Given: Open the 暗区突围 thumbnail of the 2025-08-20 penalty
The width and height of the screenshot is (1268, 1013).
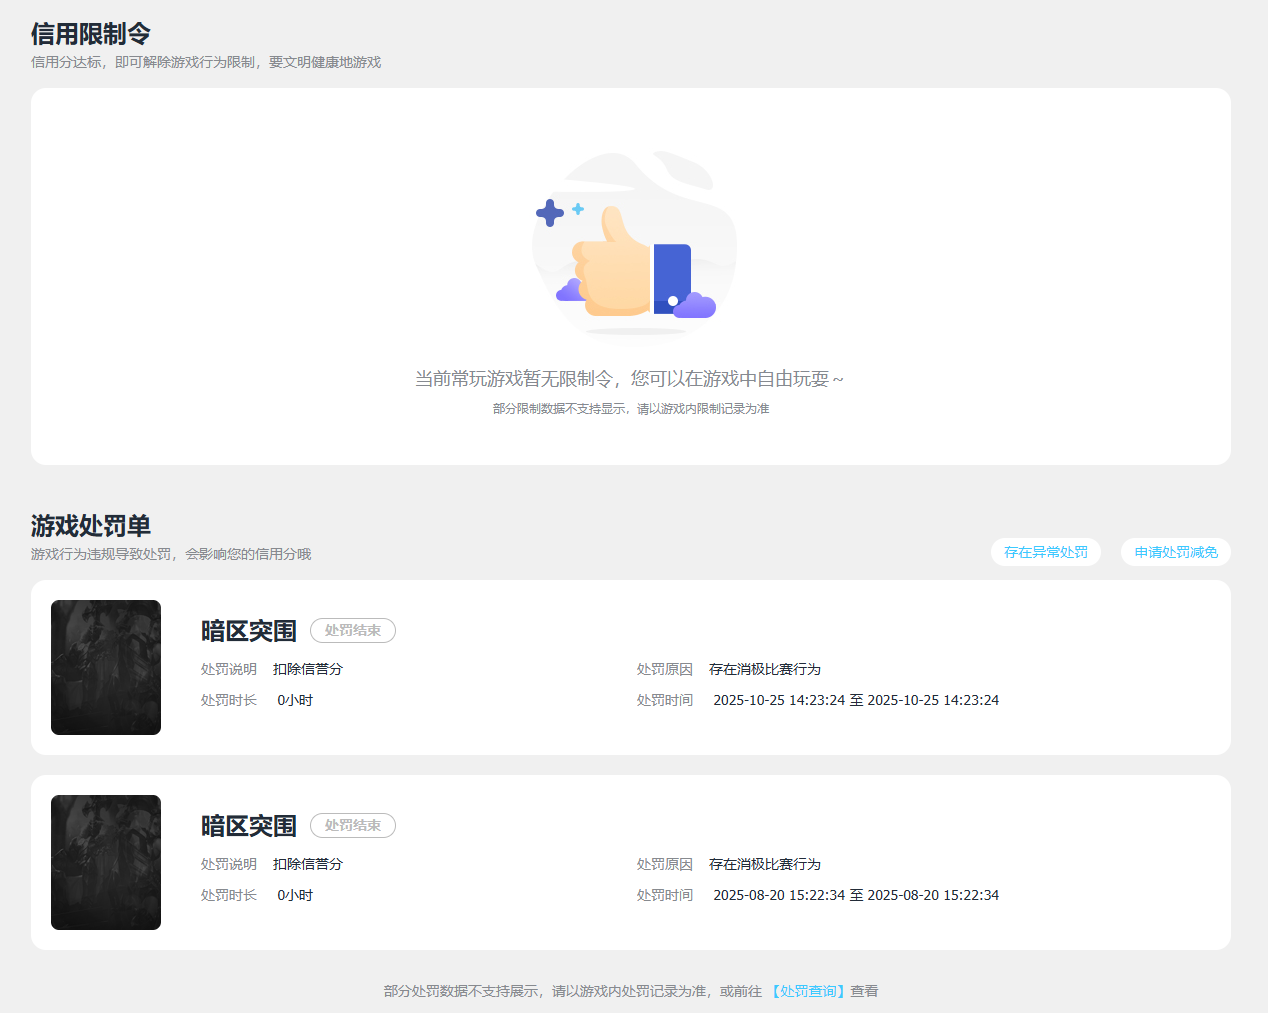Looking at the screenshot, I should pyautogui.click(x=106, y=862).
